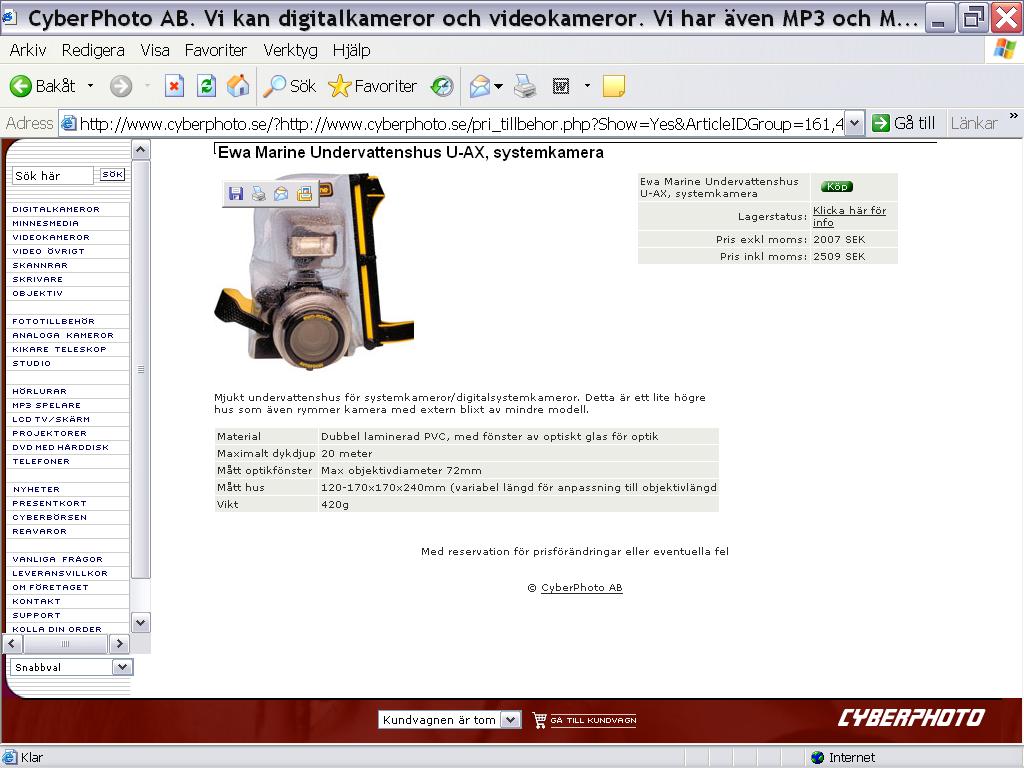Screen dimensions: 1024x768
Task: Open the Redigera menu
Action: coord(93,50)
